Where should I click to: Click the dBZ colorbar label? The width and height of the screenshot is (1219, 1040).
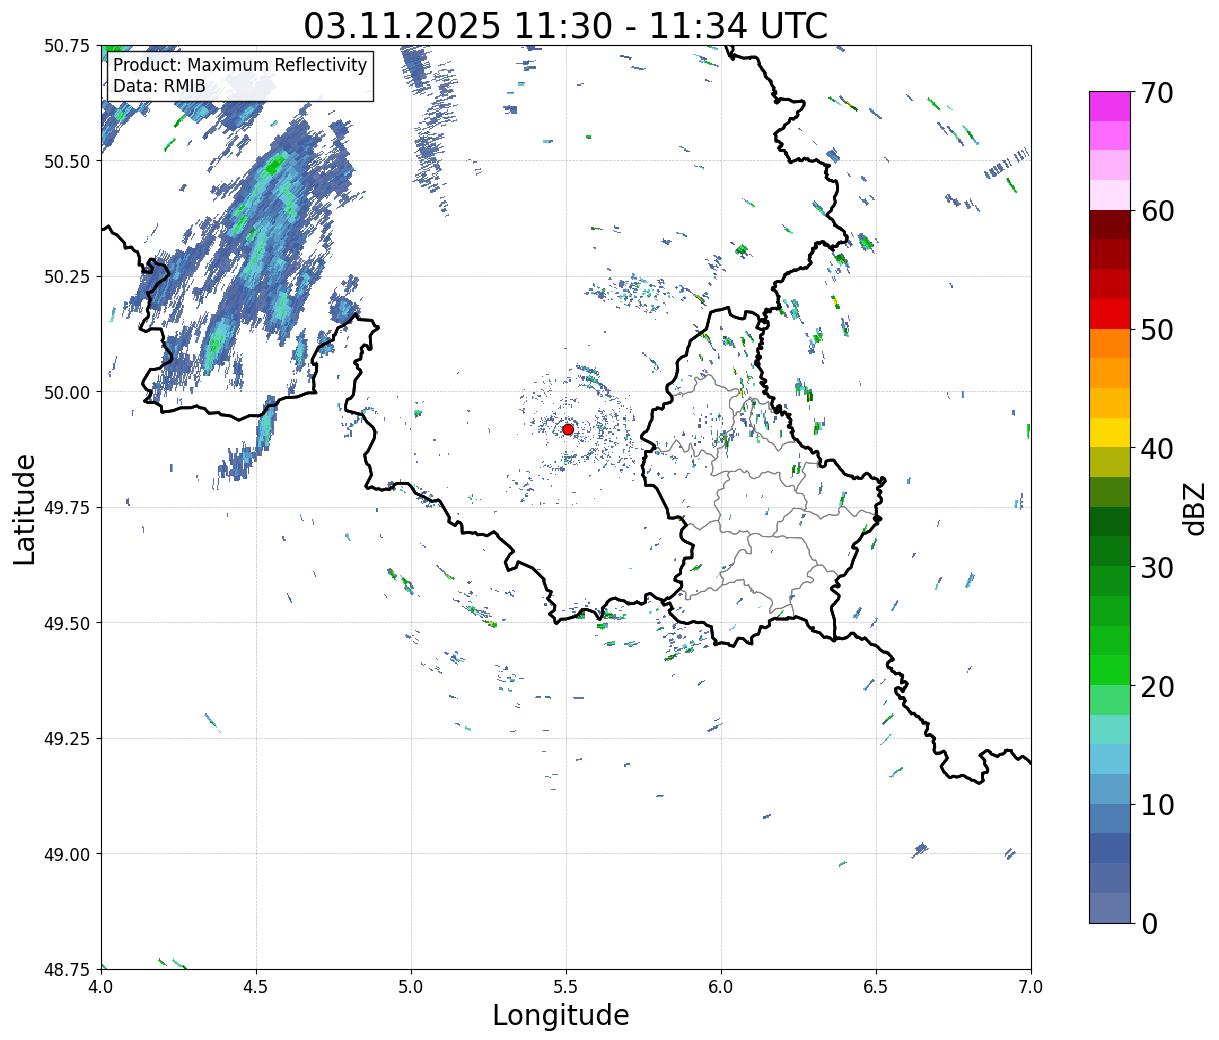[1194, 508]
